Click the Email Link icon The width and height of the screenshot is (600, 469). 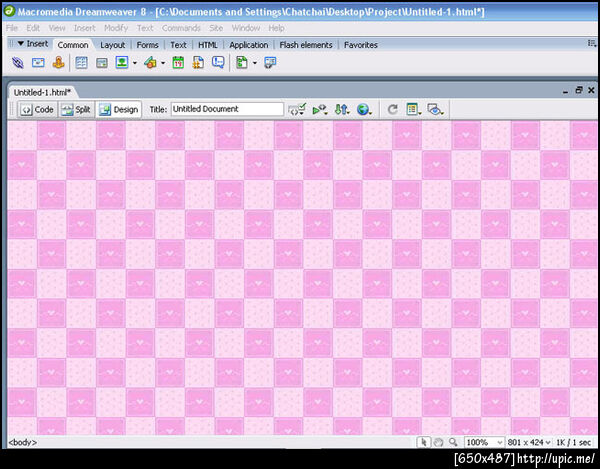pos(38,62)
